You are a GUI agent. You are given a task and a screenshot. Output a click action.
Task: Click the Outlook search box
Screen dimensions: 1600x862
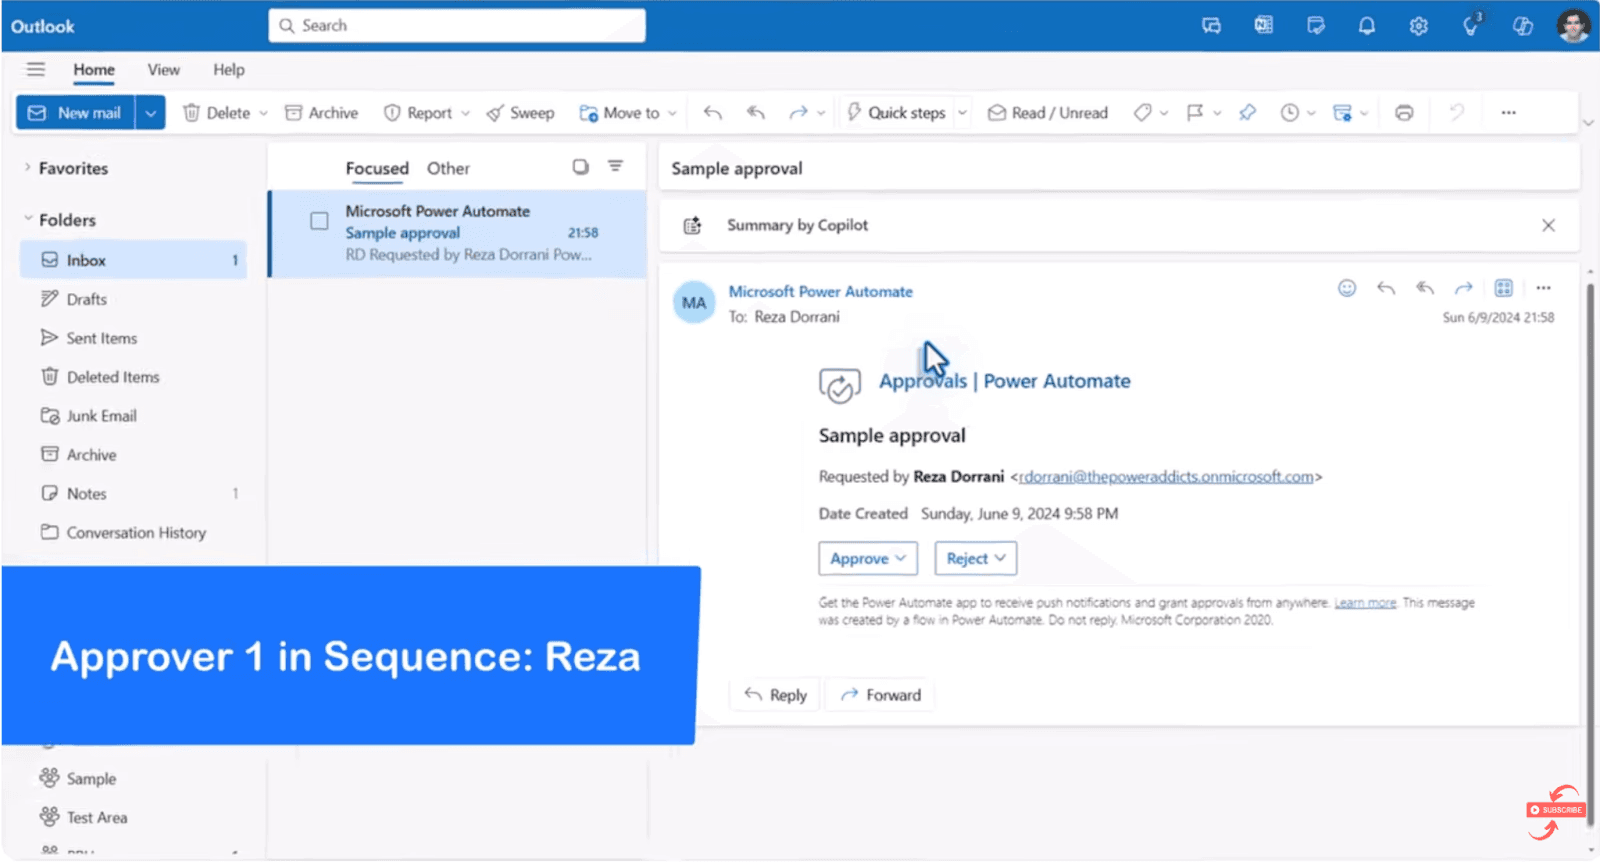click(x=457, y=26)
